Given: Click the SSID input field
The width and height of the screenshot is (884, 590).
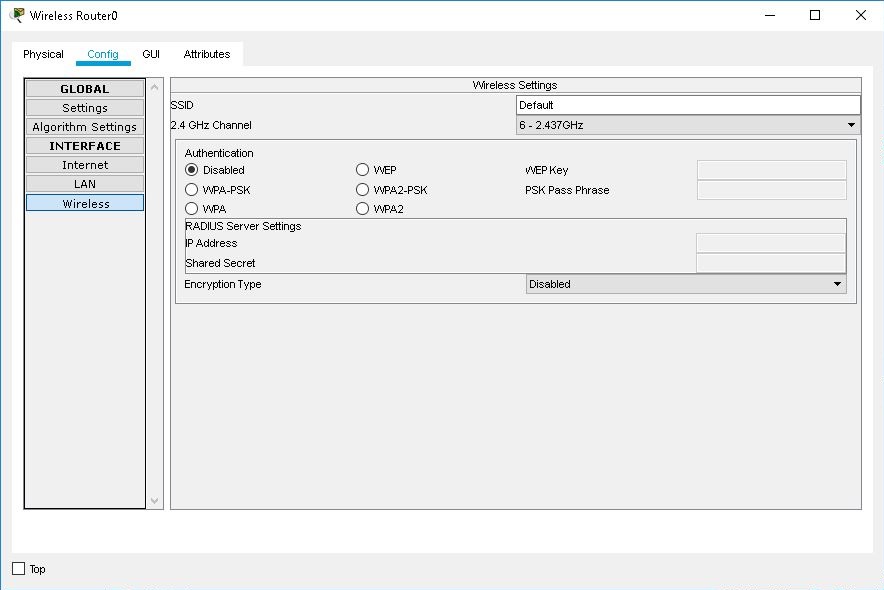Looking at the screenshot, I should pyautogui.click(x=687, y=104).
